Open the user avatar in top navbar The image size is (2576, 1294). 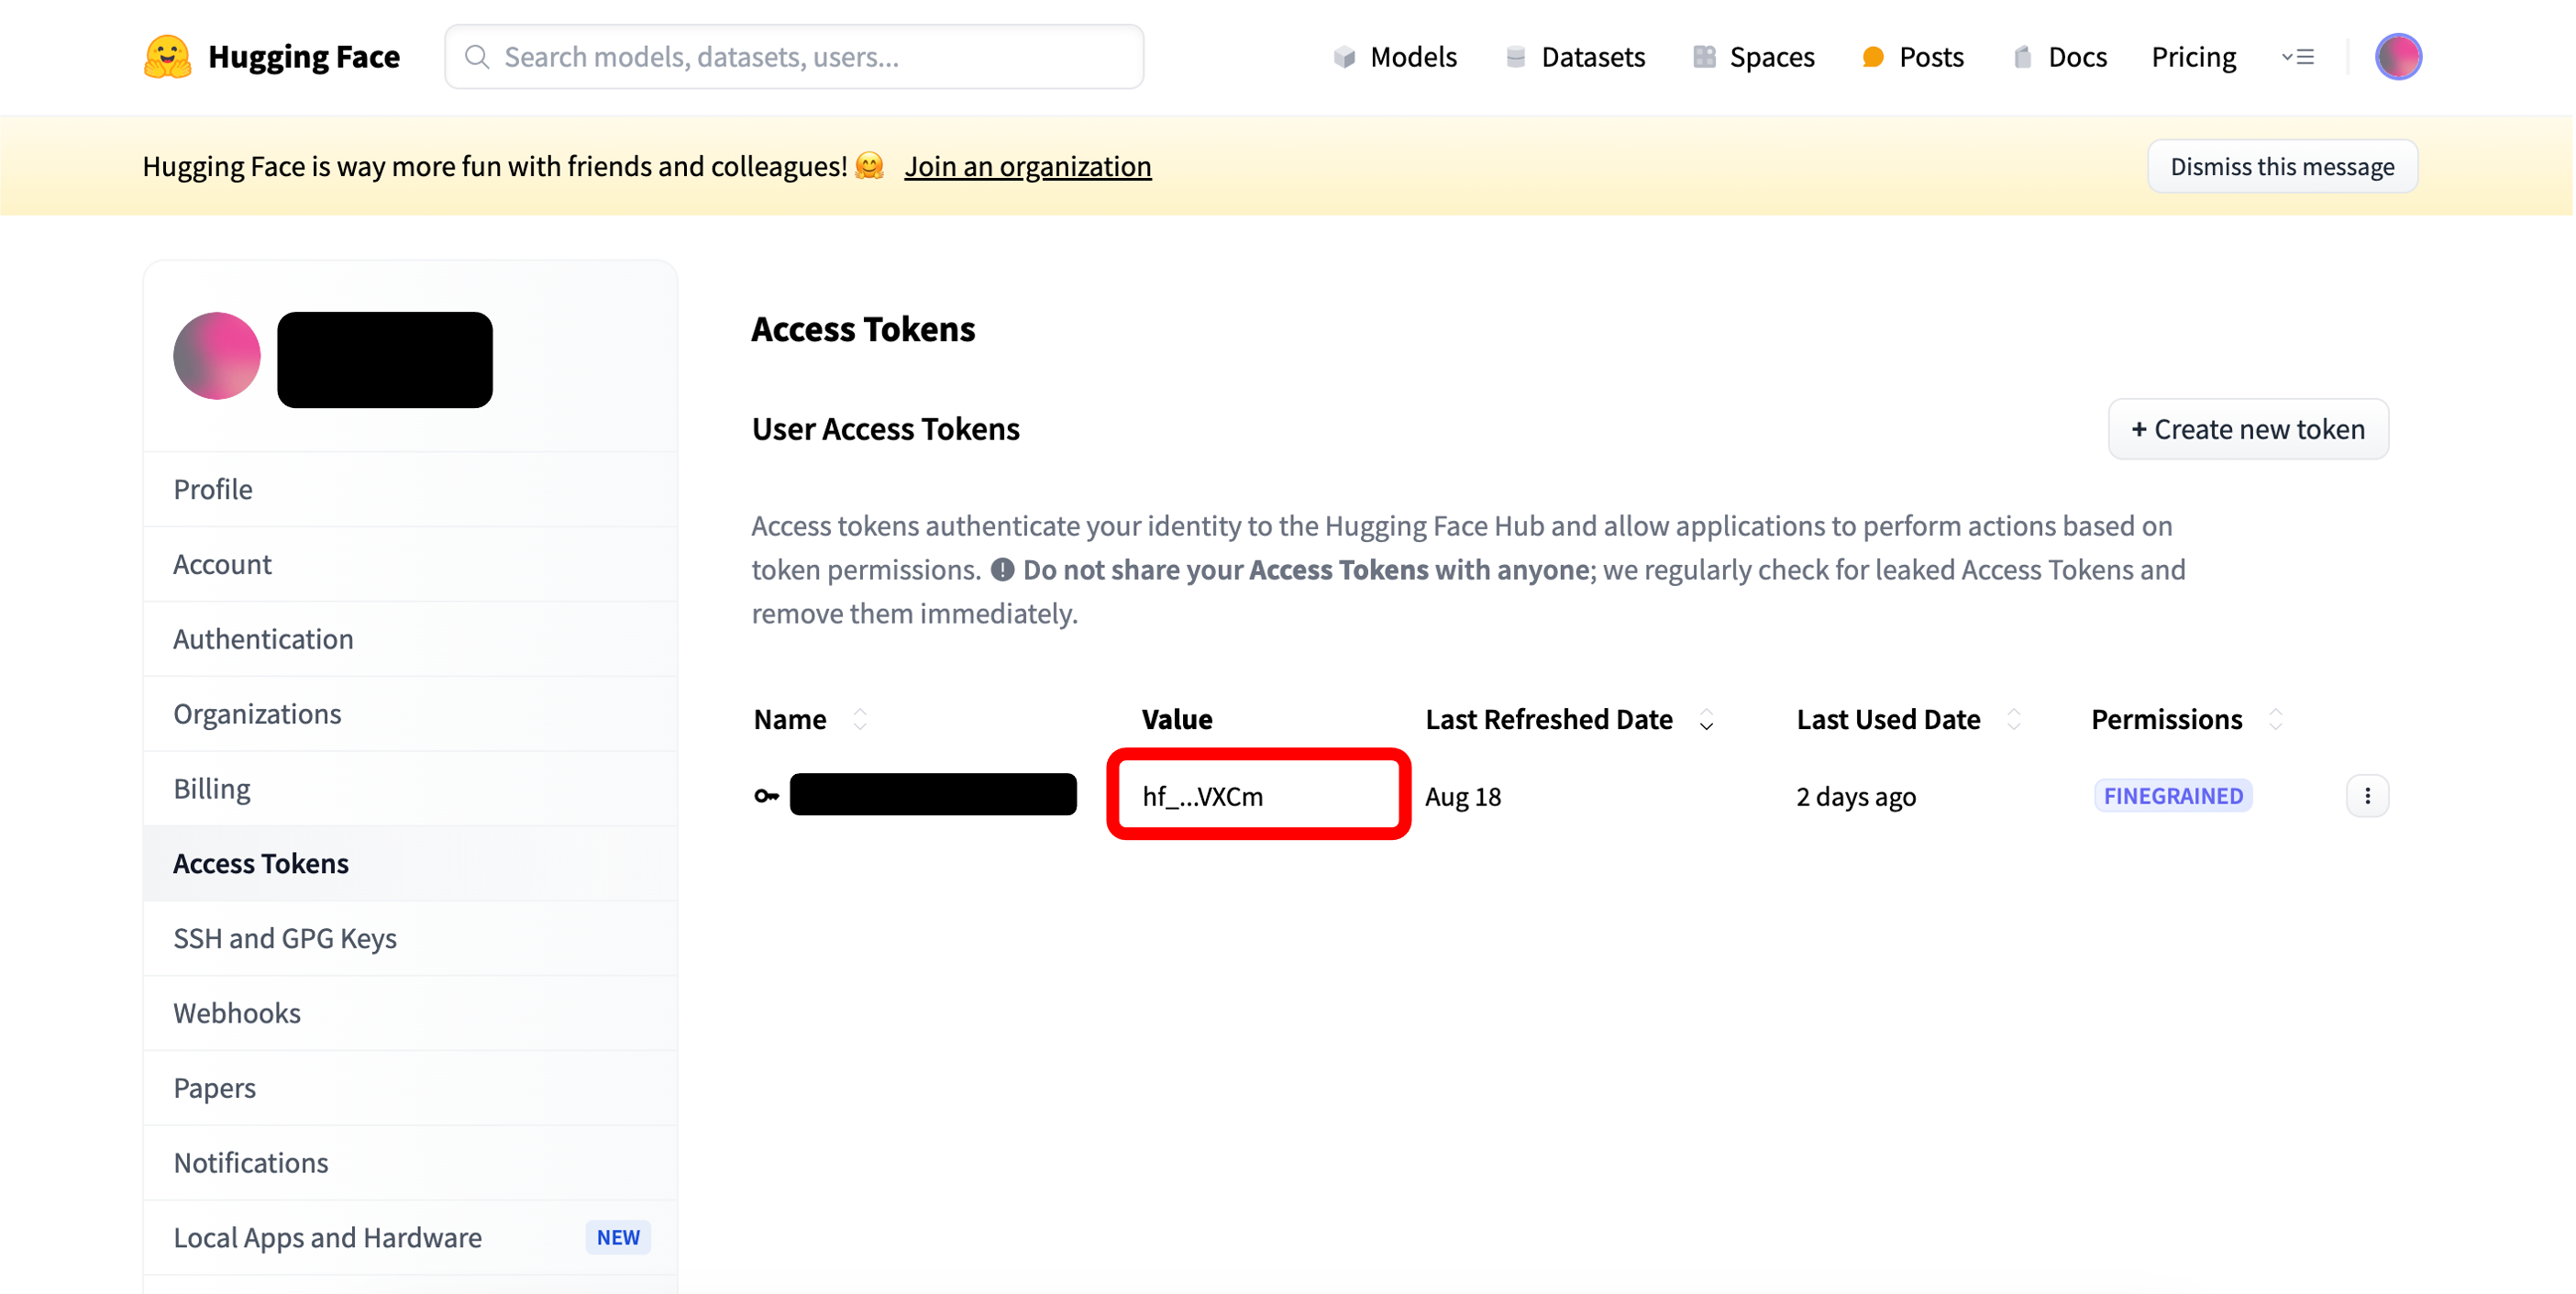point(2397,57)
